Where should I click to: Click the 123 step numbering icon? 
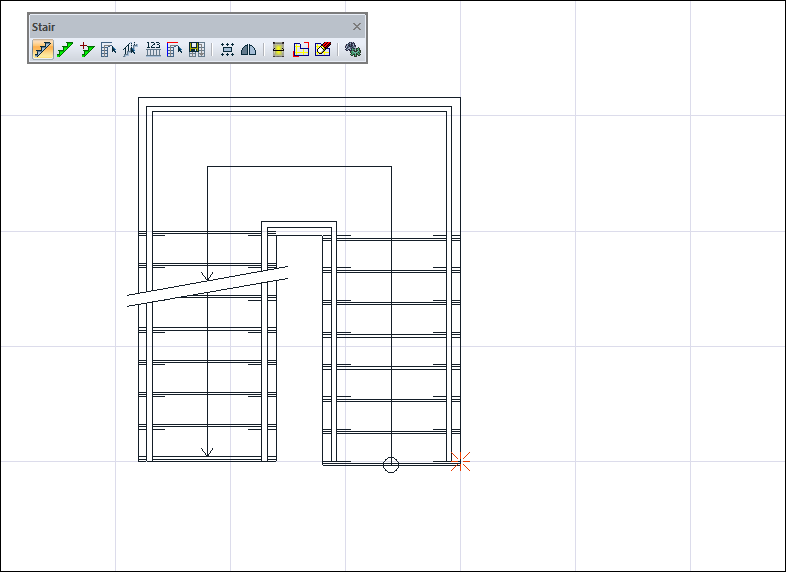click(153, 49)
